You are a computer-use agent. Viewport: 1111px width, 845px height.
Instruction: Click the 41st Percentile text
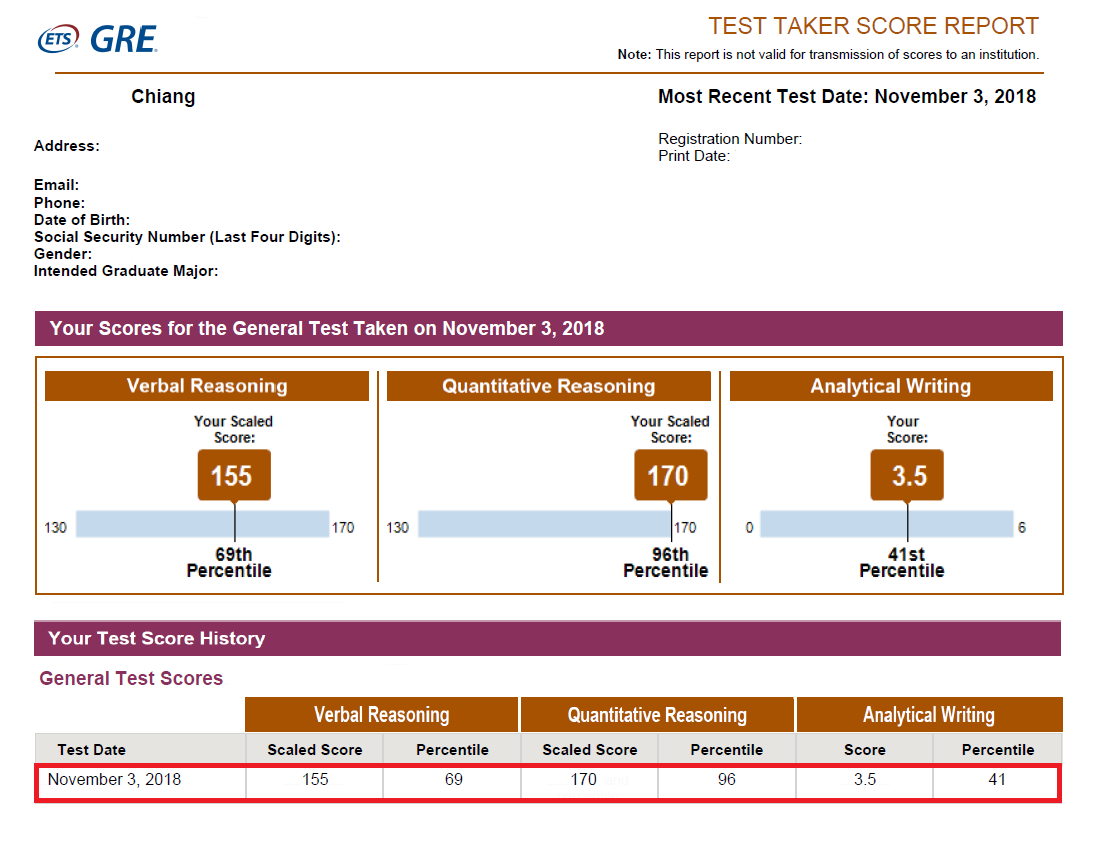(x=902, y=562)
